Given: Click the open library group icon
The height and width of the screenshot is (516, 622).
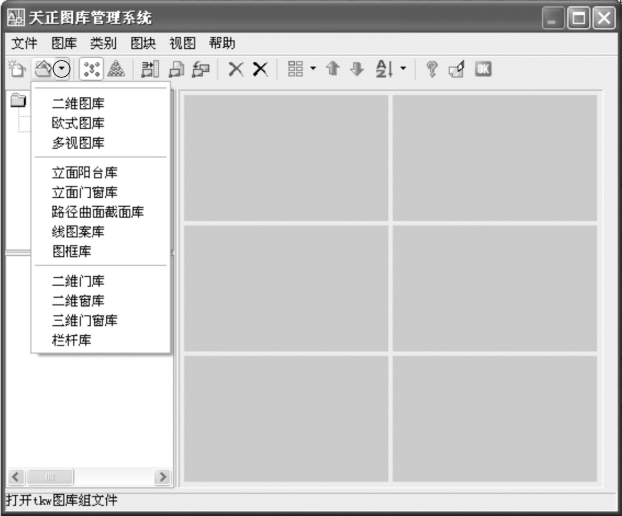Looking at the screenshot, I should 43,69.
